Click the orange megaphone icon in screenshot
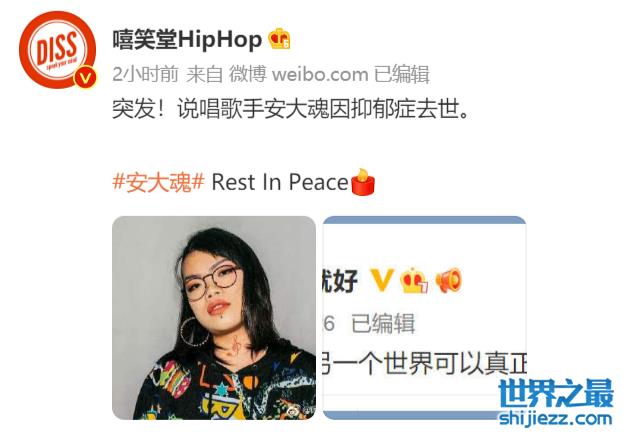 coord(449,280)
